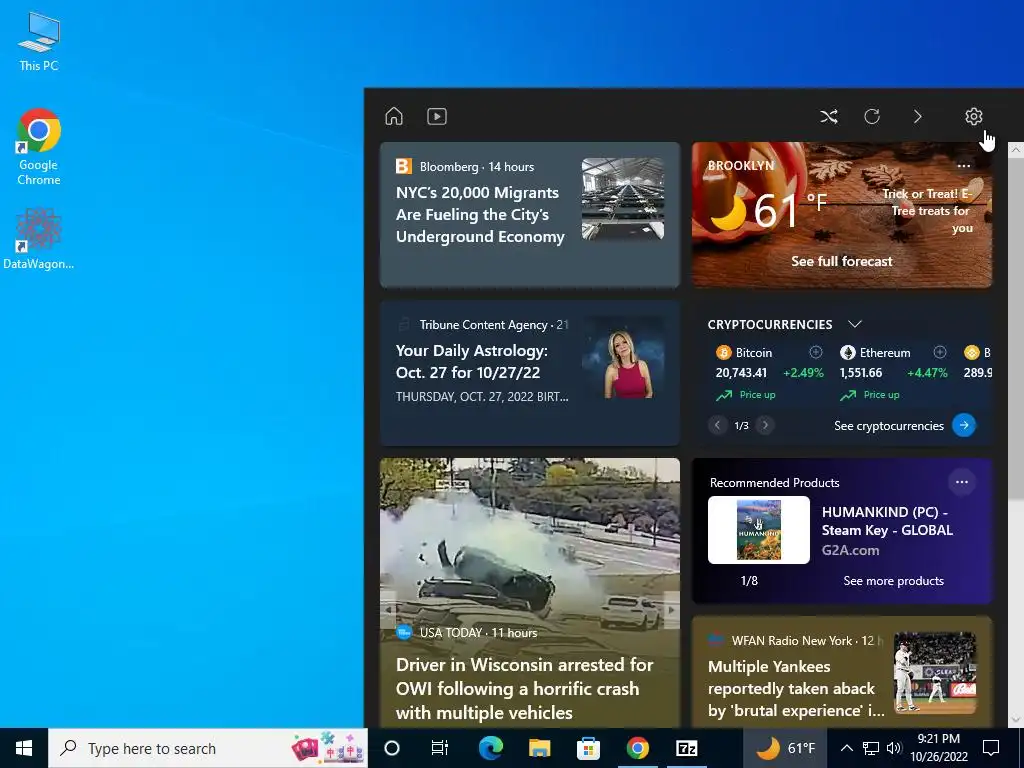The width and height of the screenshot is (1024, 768).
Task: Select the Bitcoin price entry
Action: 769,373
